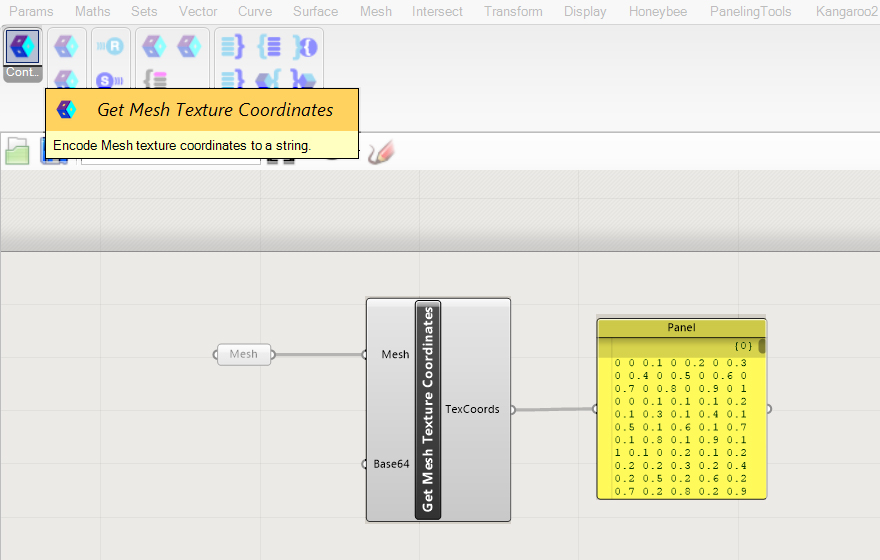Image resolution: width=880 pixels, height=560 pixels.
Task: Click the vertical Get Mesh Texture Coordinates name bar
Action: 428,410
